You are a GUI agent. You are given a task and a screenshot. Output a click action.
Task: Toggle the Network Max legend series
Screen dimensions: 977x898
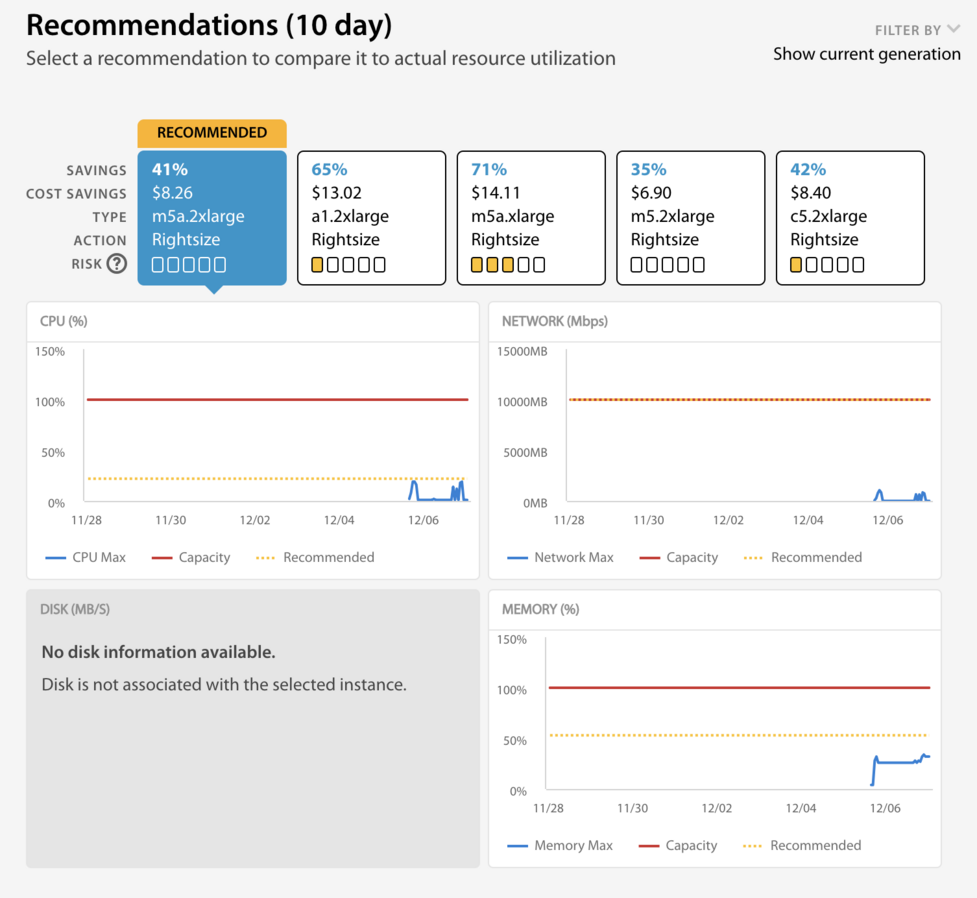tap(560, 557)
